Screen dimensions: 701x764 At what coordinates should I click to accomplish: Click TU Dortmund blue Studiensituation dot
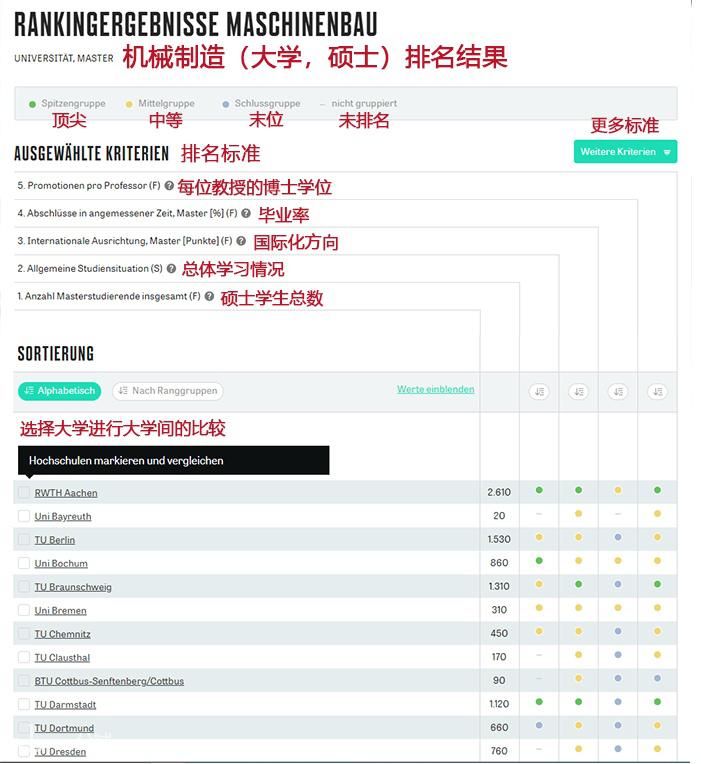point(539,726)
